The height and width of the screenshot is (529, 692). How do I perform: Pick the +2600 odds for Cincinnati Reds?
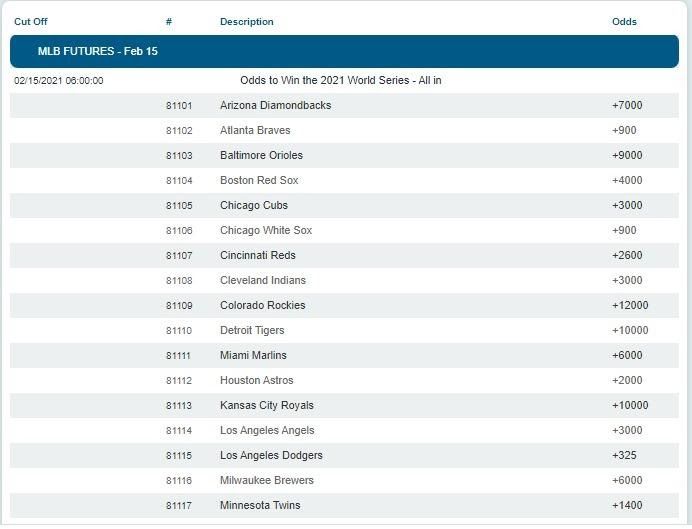click(x=627, y=255)
